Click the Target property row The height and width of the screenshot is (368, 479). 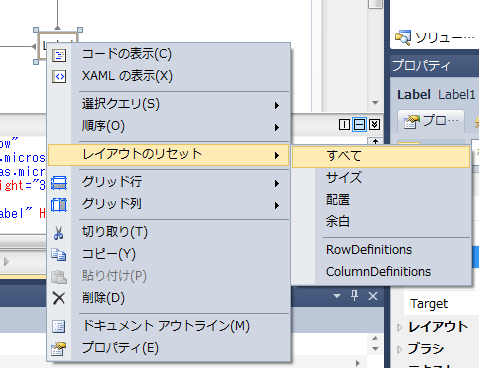(441, 304)
